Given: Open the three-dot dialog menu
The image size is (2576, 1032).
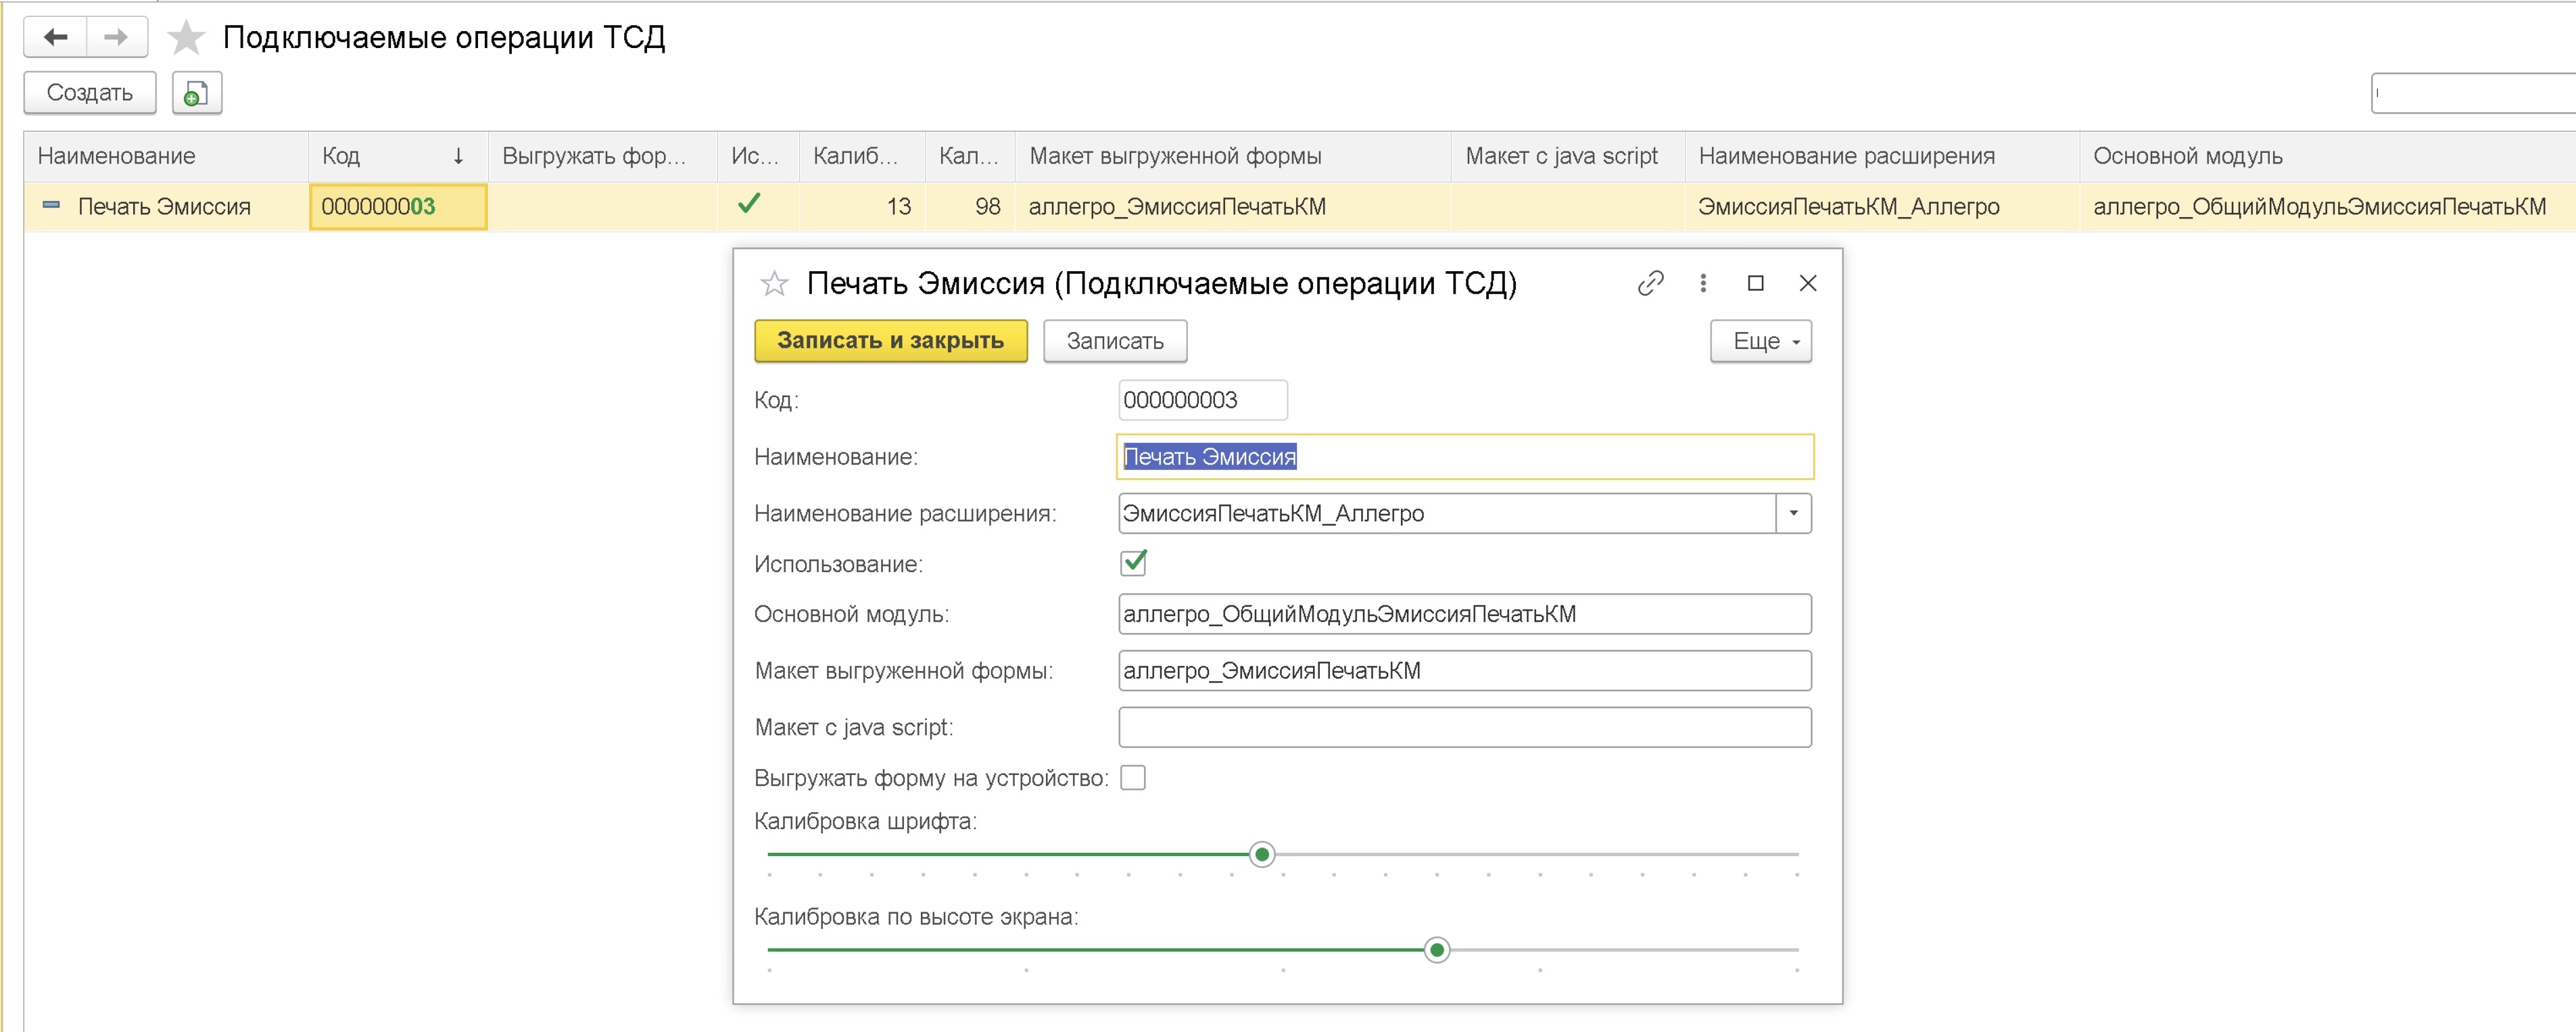Looking at the screenshot, I should coord(1703,284).
